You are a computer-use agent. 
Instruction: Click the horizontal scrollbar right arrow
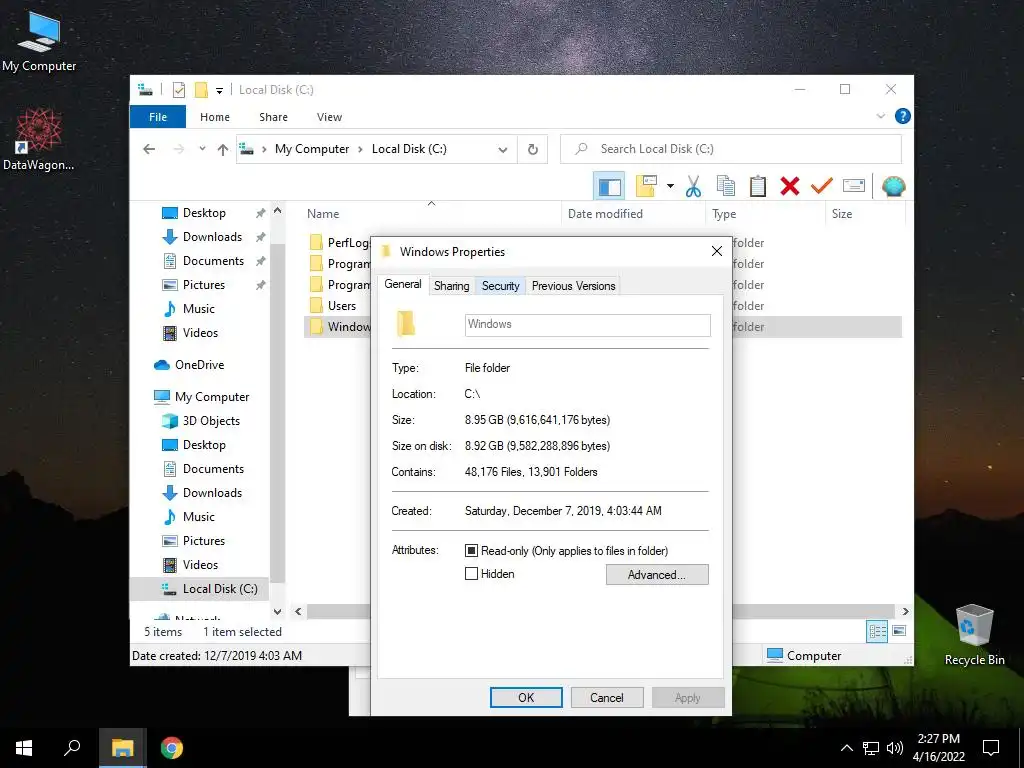(905, 611)
